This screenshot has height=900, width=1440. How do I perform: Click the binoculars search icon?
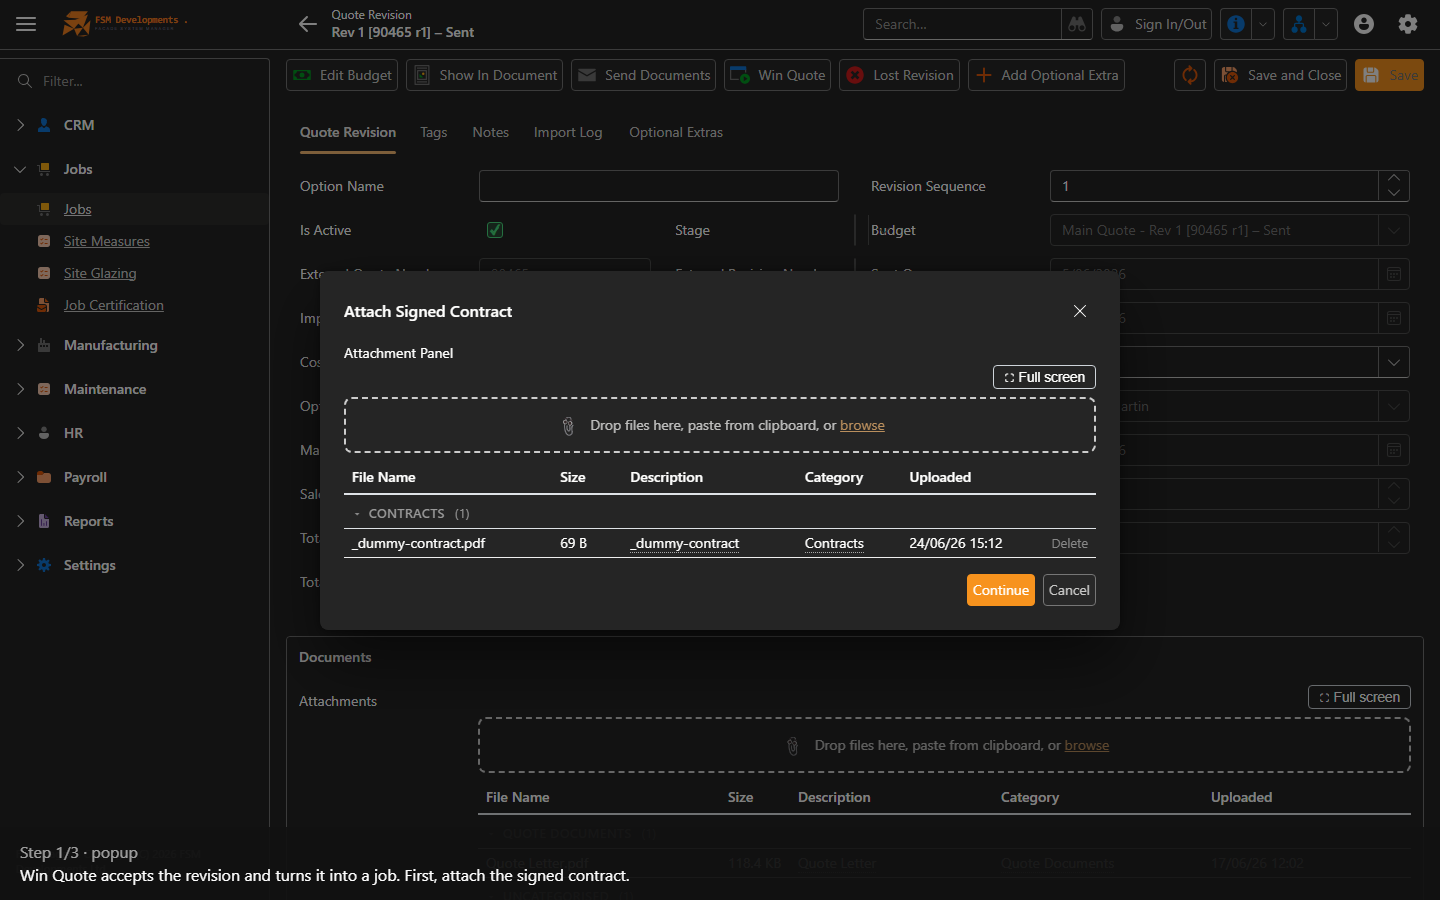[x=1077, y=24]
